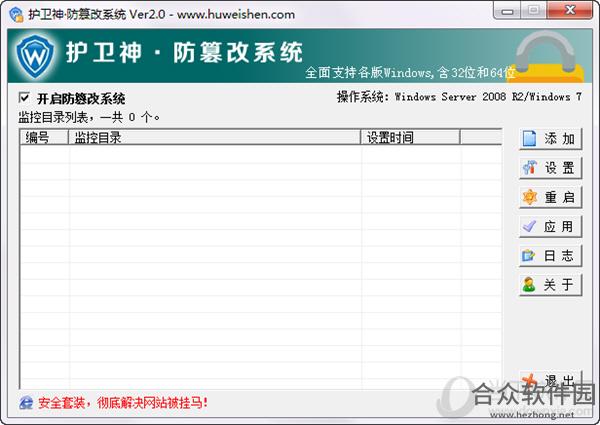The image size is (600, 425).
Task: Close the 护卫神 window
Action: [570, 10]
